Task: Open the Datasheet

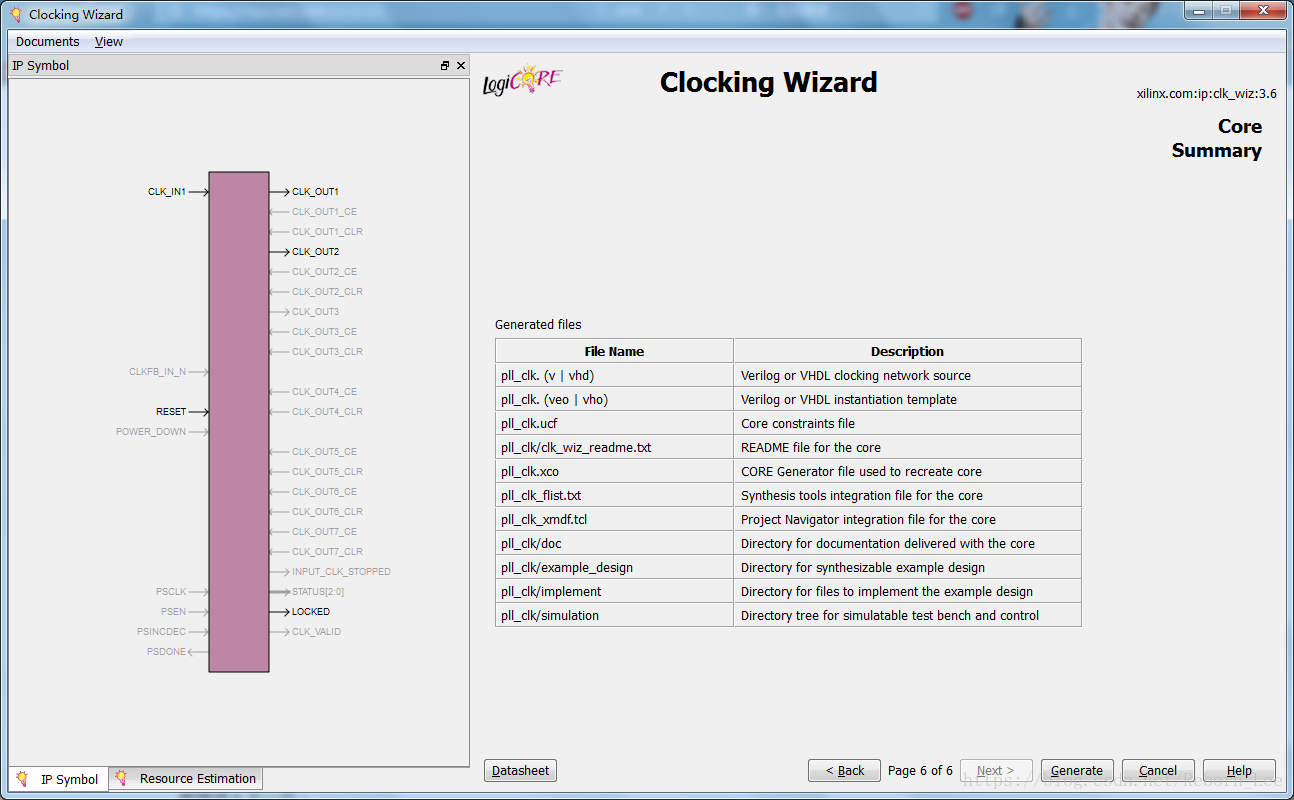Action: point(520,770)
